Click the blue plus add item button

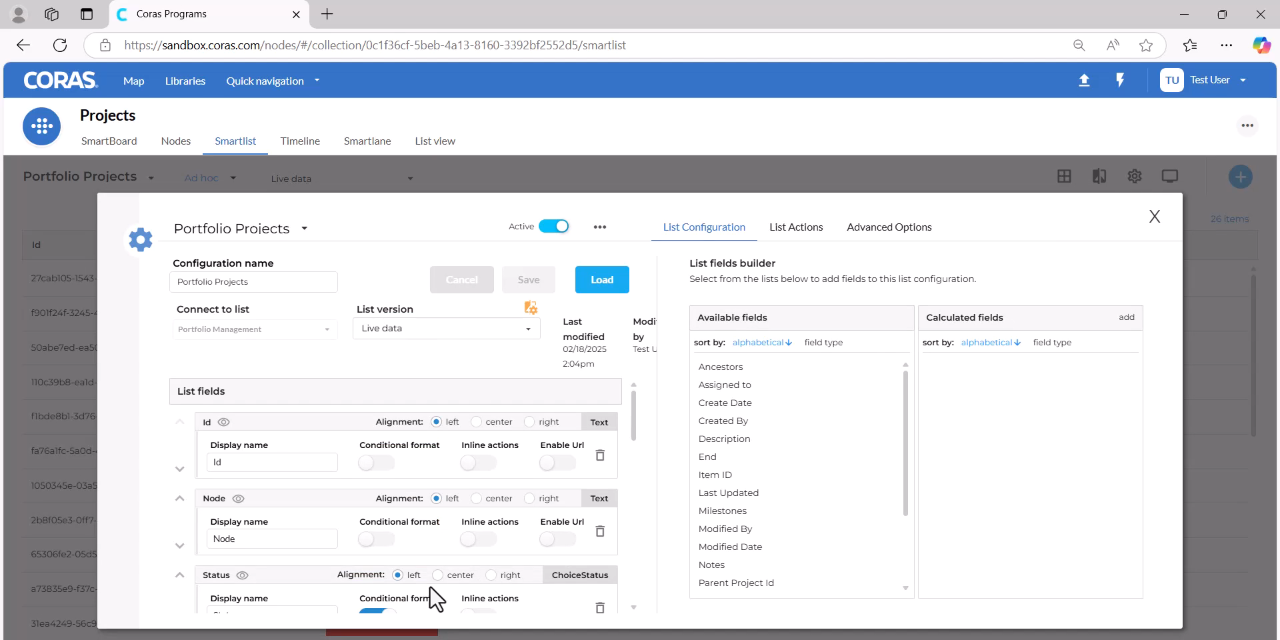pyautogui.click(x=1240, y=177)
